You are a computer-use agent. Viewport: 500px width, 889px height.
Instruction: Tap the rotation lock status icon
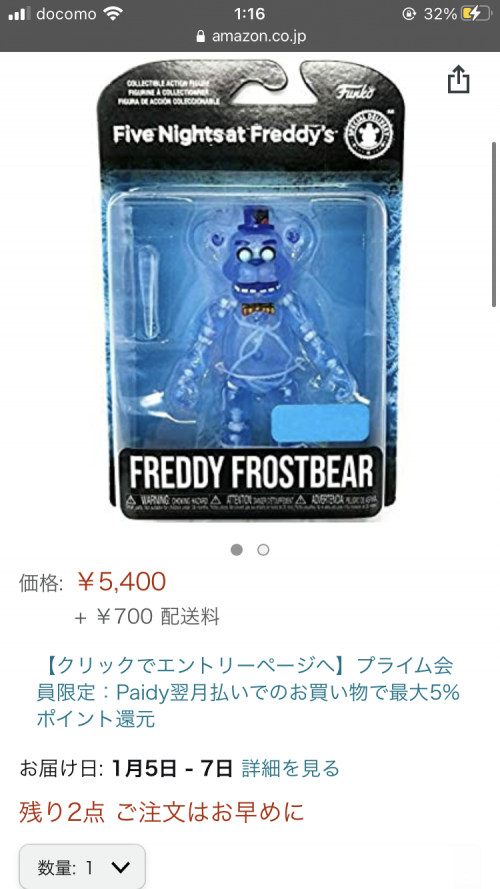coord(409,14)
